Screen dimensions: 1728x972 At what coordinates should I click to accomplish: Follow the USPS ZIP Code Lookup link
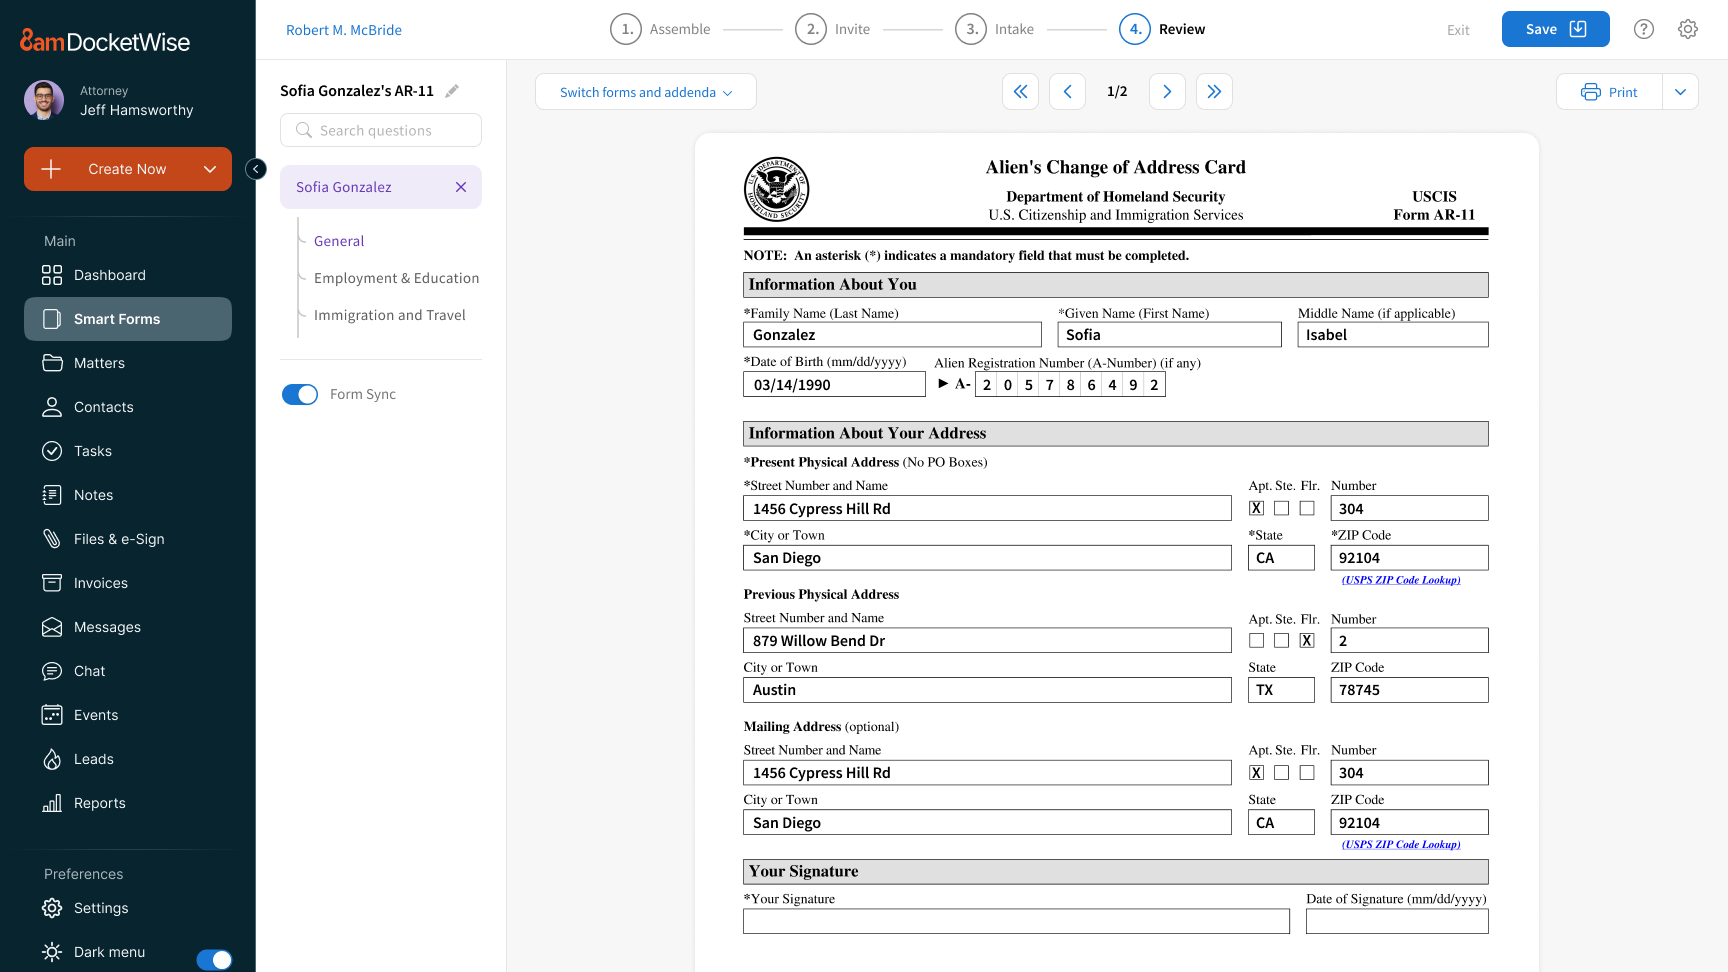(1399, 580)
